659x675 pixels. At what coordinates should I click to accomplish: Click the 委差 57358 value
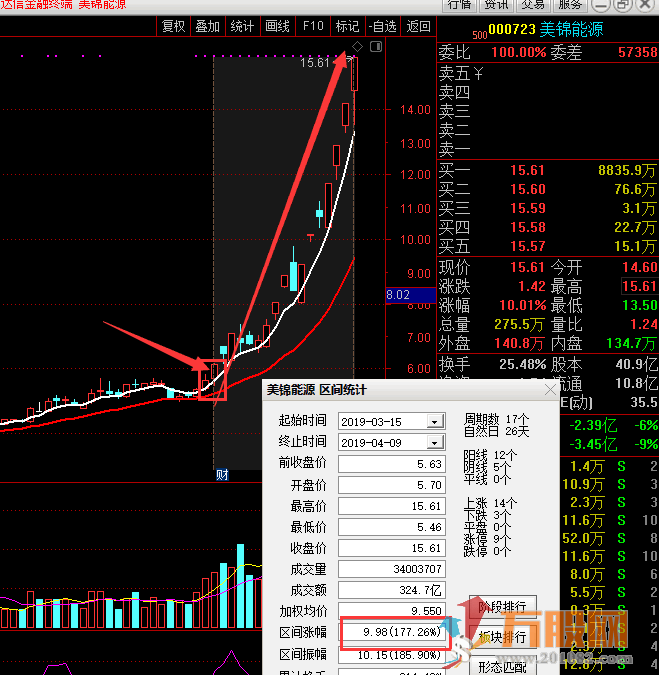pos(638,53)
